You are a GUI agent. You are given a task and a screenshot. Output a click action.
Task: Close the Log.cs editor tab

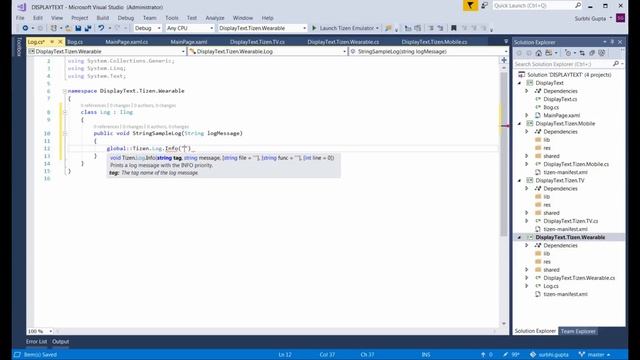[60, 42]
